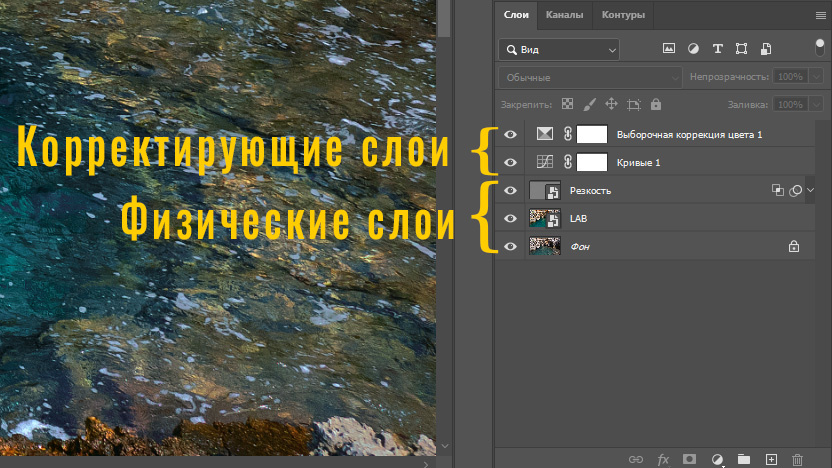Open the fx layer style menu
832x468 pixels.
663,460
